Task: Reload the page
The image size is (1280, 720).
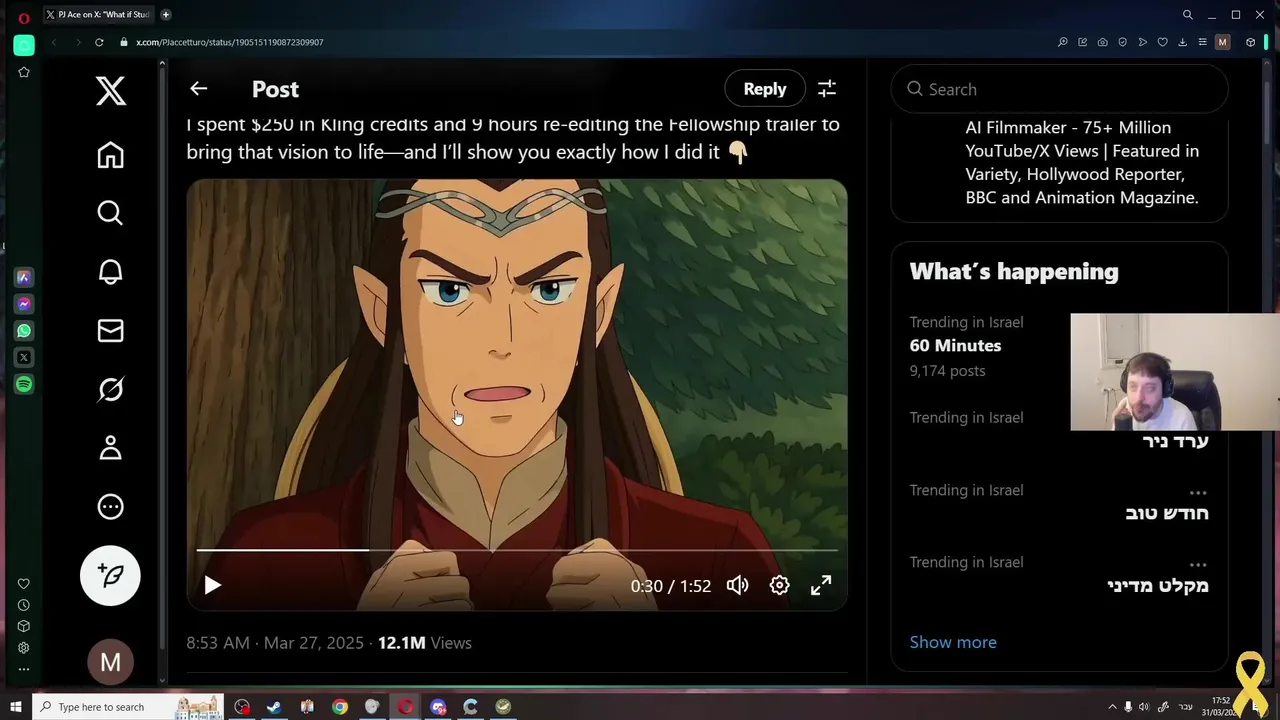Action: pyautogui.click(x=99, y=42)
